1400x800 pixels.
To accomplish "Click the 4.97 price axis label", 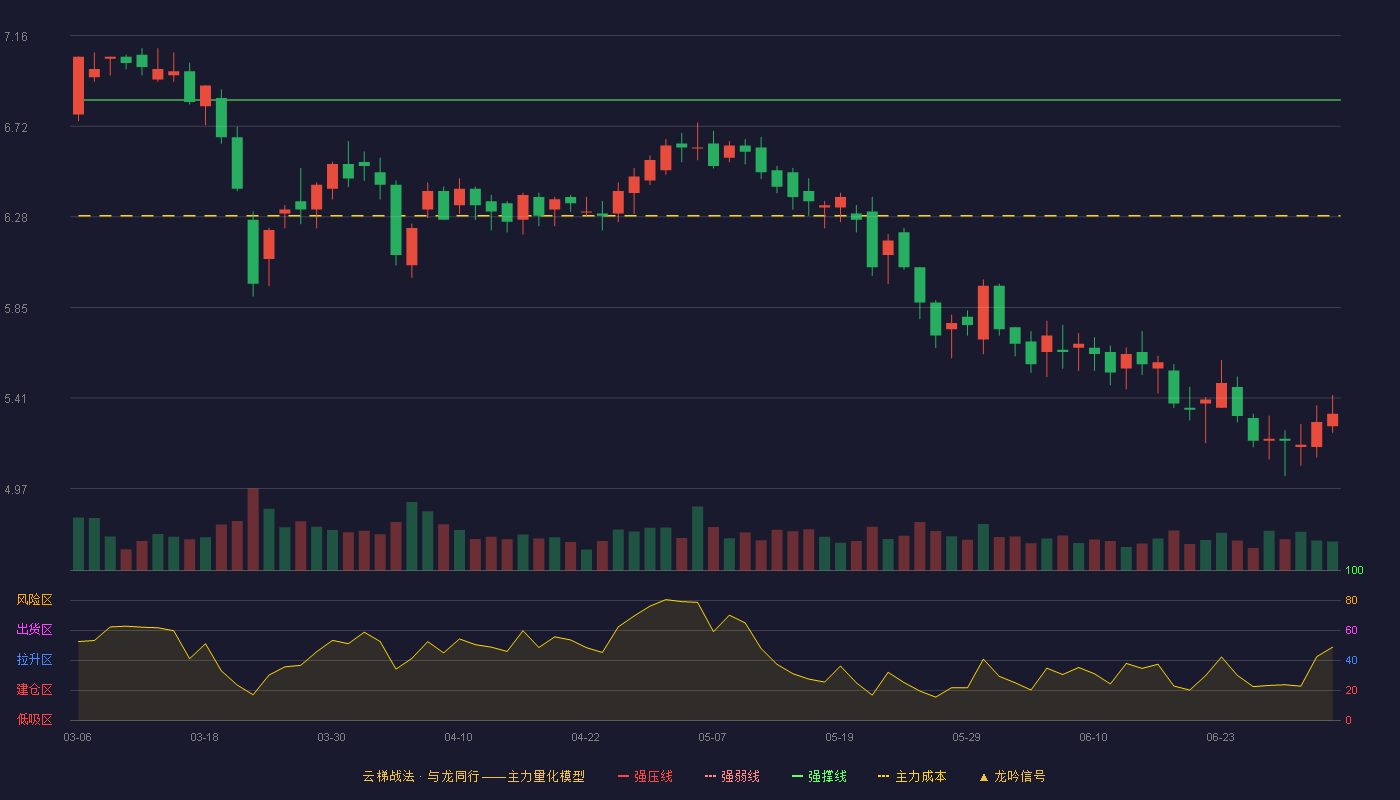I will (16, 489).
